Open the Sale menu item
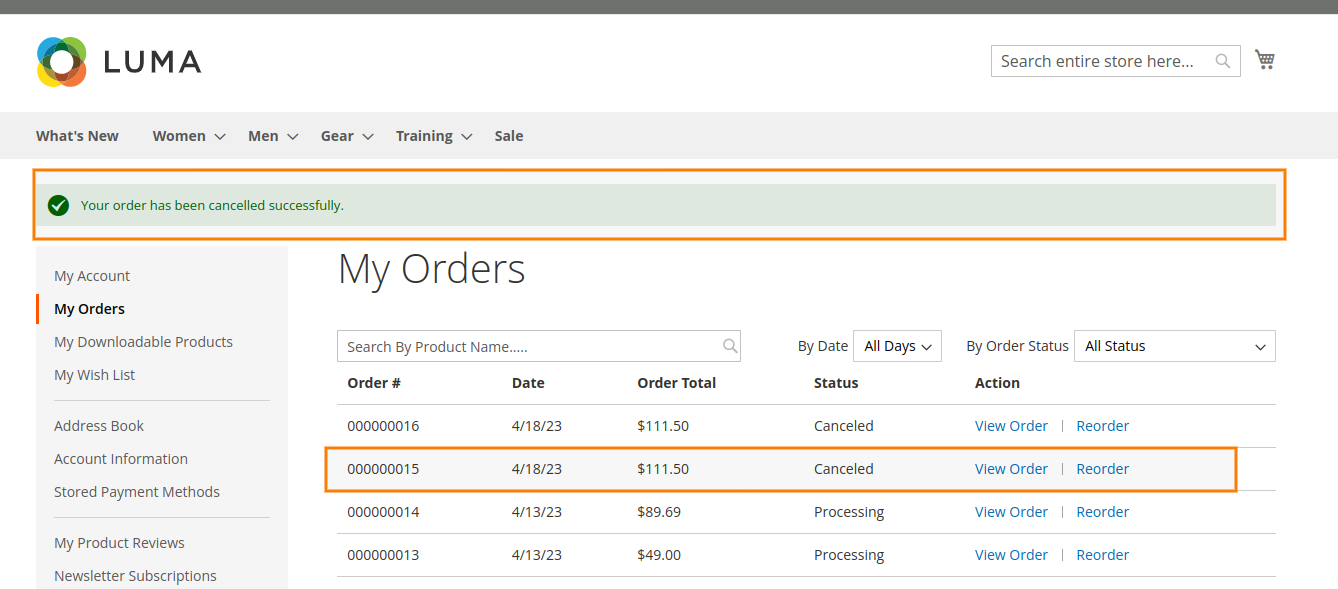 point(508,136)
